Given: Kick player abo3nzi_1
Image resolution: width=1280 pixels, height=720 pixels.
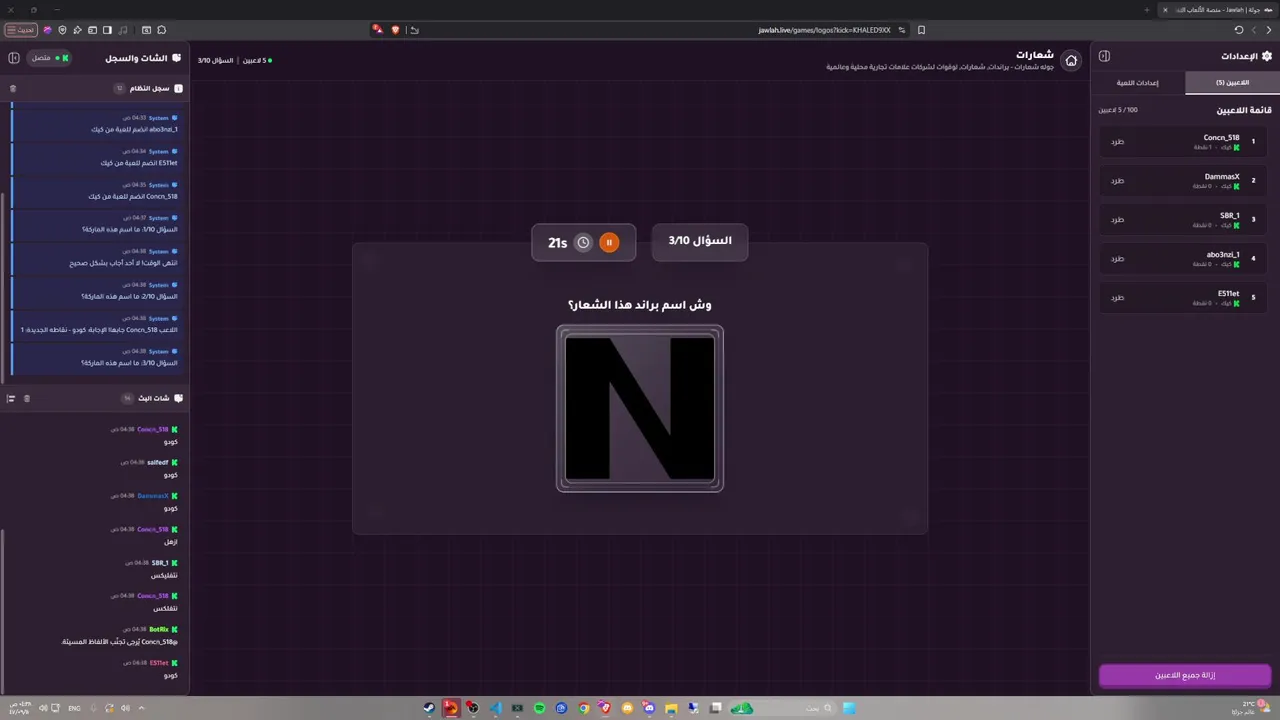Looking at the screenshot, I should tap(1117, 259).
